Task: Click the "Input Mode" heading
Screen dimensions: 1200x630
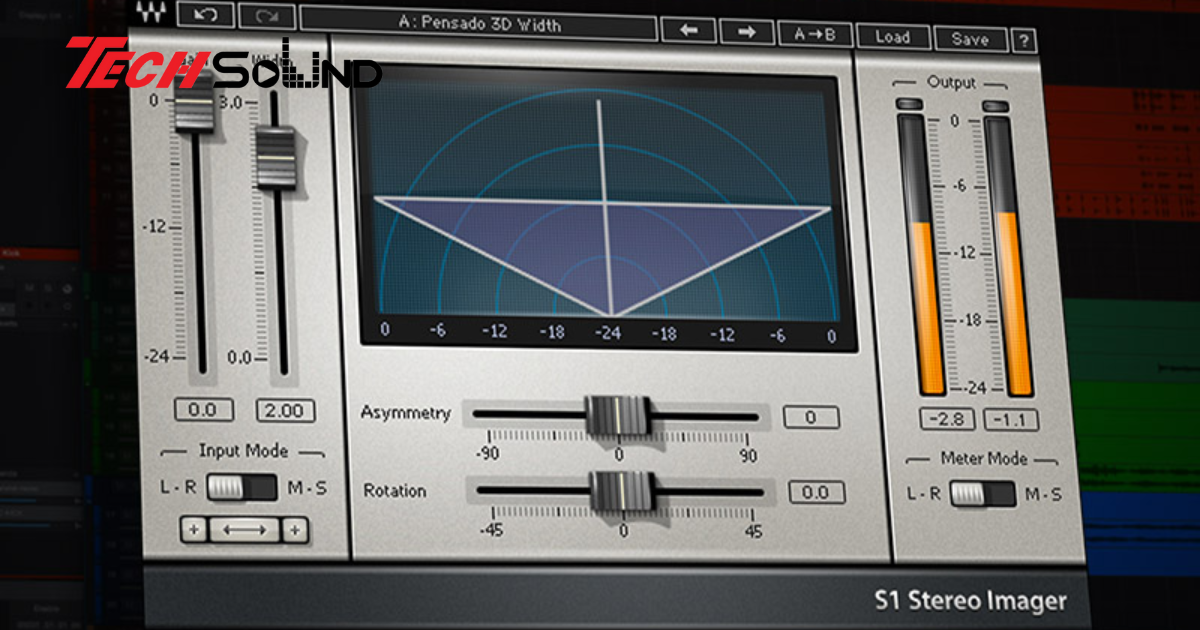Action: pyautogui.click(x=243, y=451)
